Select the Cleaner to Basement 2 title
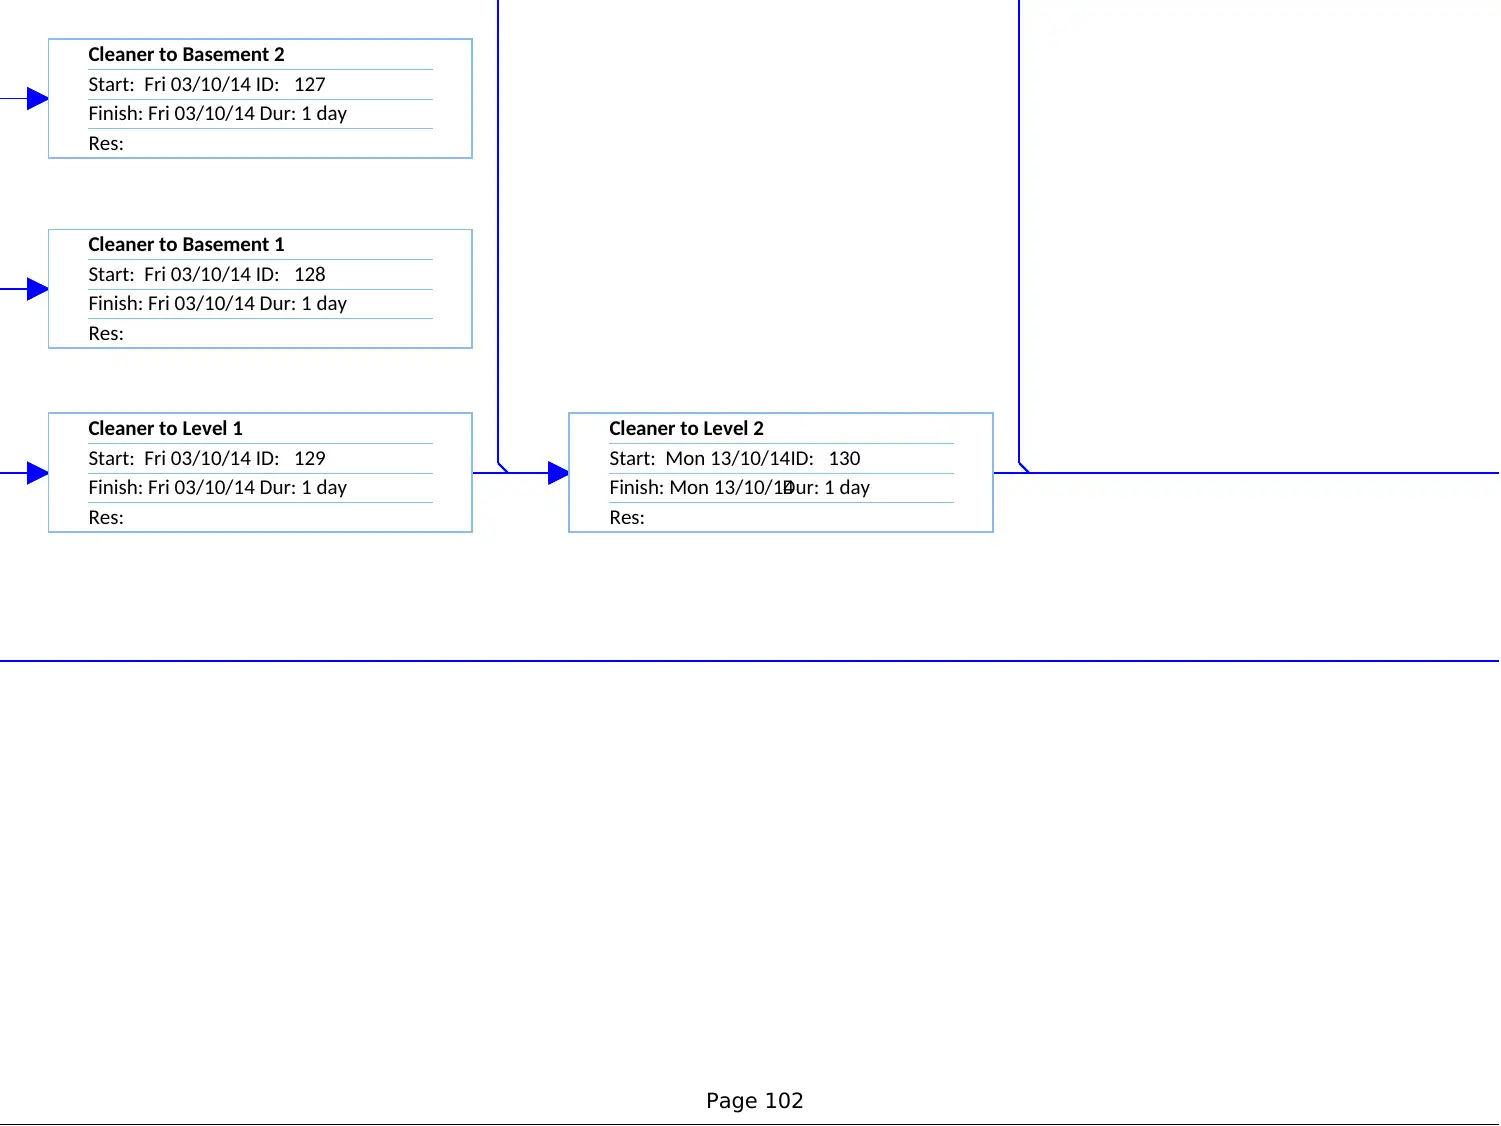The image size is (1501, 1126). click(x=186, y=54)
